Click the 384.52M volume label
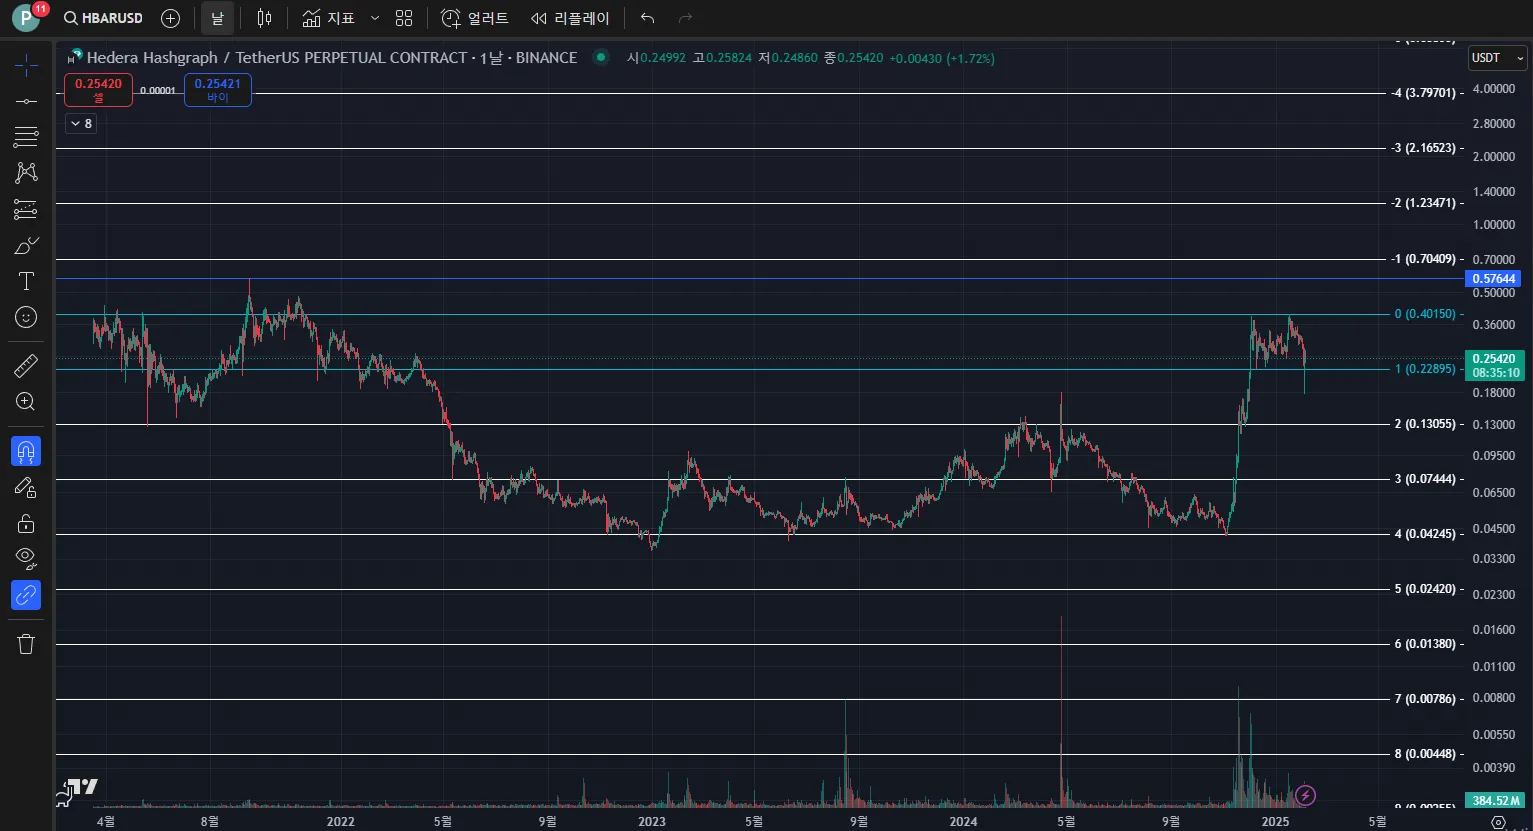Viewport: 1533px width, 831px height. (1494, 801)
